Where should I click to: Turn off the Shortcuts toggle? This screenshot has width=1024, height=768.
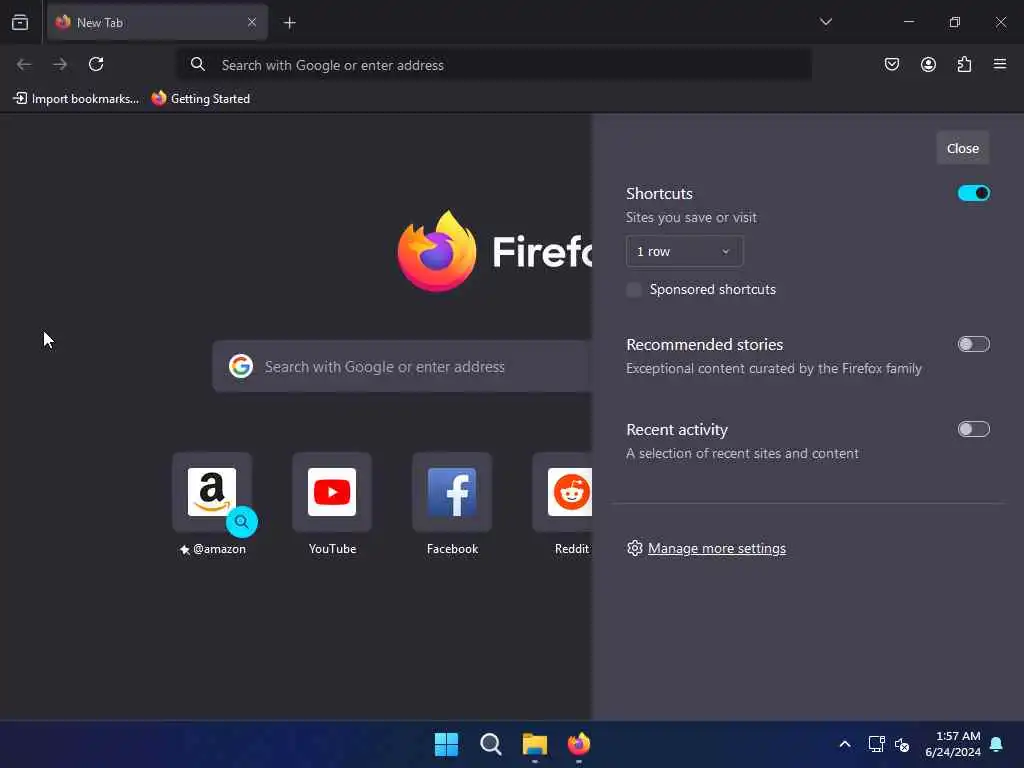pyautogui.click(x=973, y=193)
